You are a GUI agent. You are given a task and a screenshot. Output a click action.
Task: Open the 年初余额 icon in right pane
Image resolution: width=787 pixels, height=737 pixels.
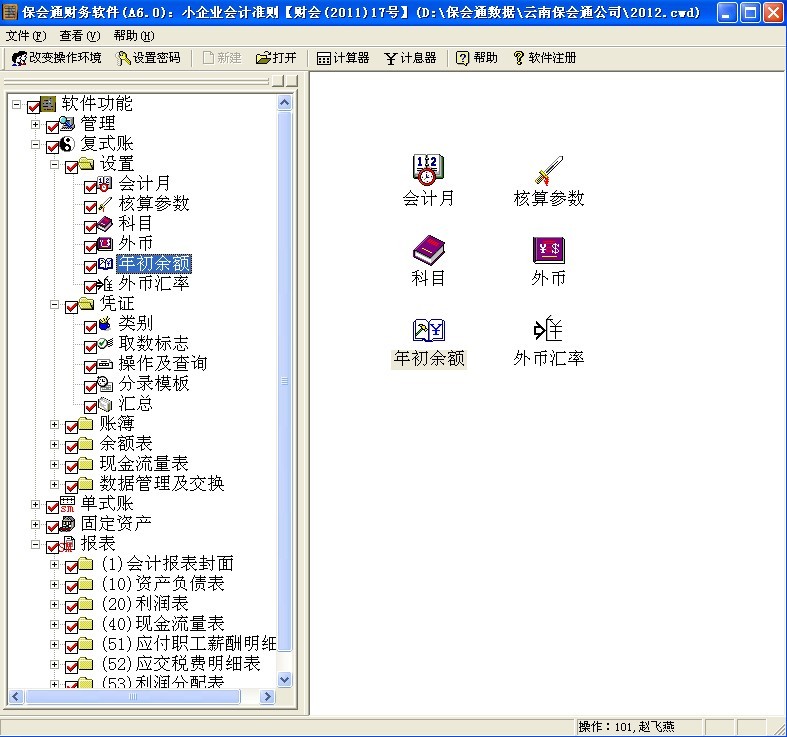pos(428,330)
